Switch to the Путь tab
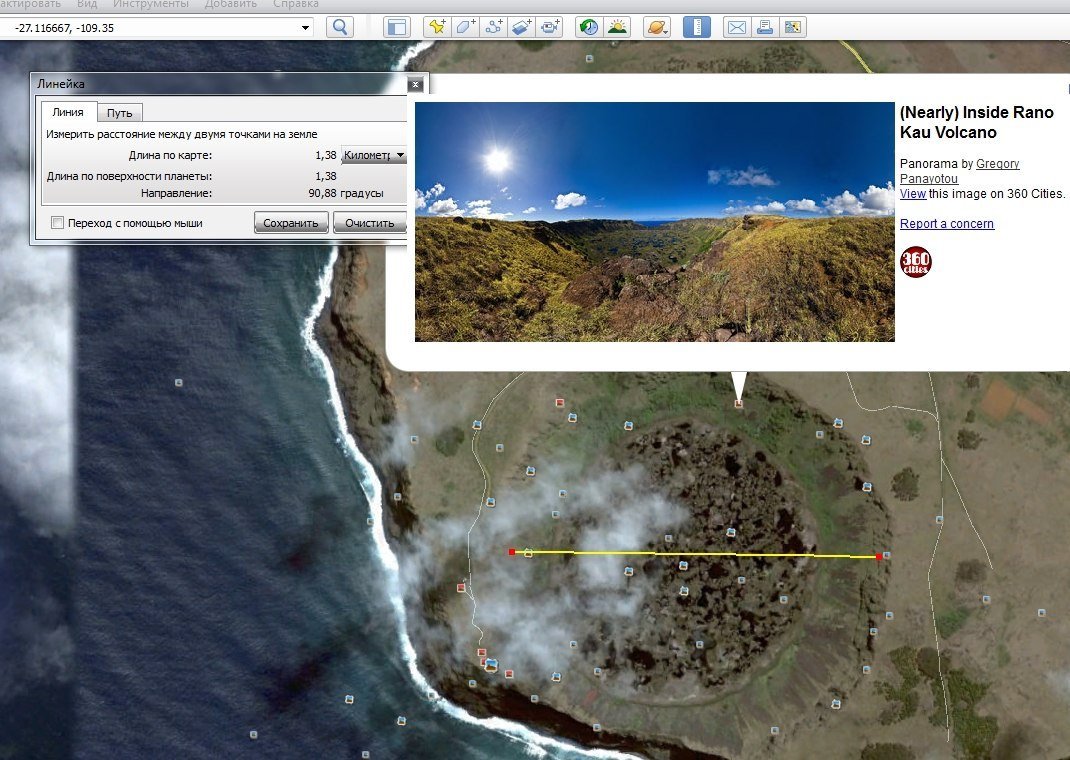This screenshot has height=760, width=1070. pos(119,113)
